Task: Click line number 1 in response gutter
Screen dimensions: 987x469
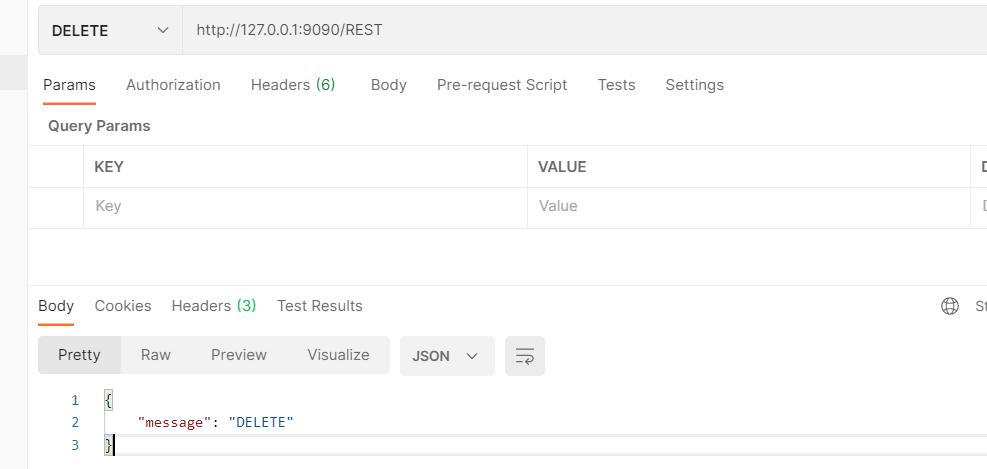Action: tap(75, 400)
